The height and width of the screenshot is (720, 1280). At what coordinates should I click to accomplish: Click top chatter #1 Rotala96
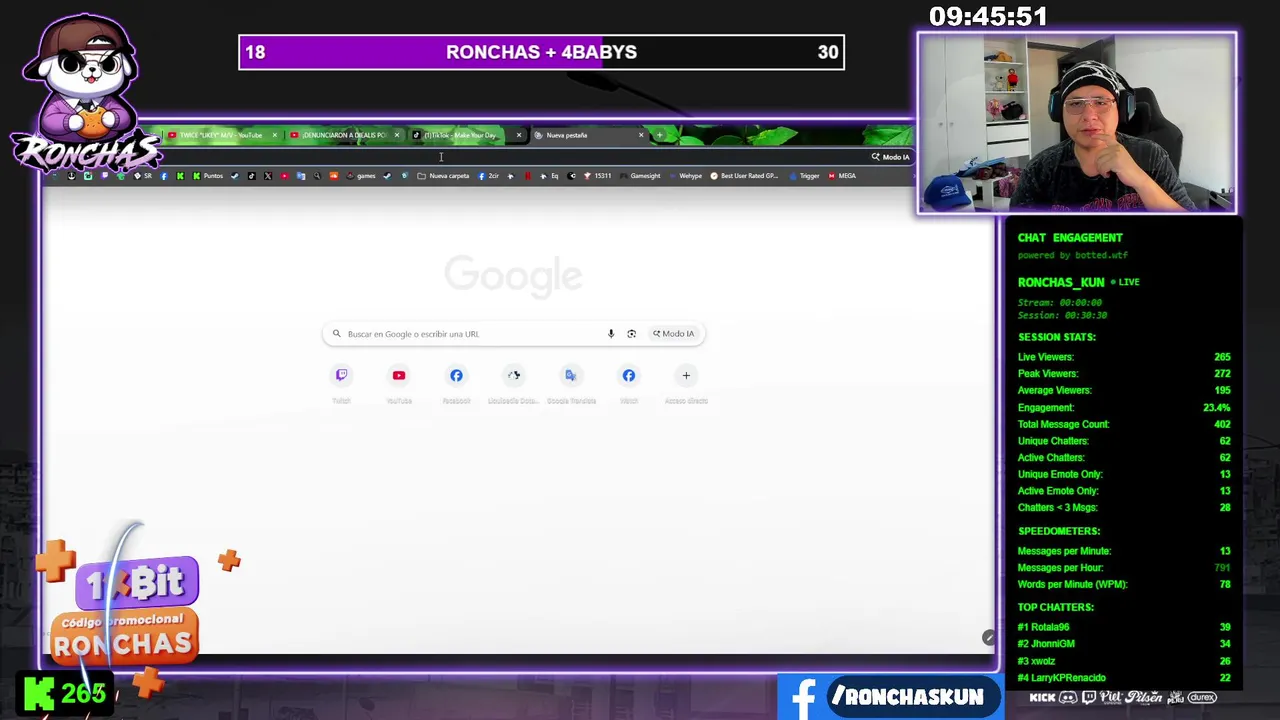[1123, 627]
